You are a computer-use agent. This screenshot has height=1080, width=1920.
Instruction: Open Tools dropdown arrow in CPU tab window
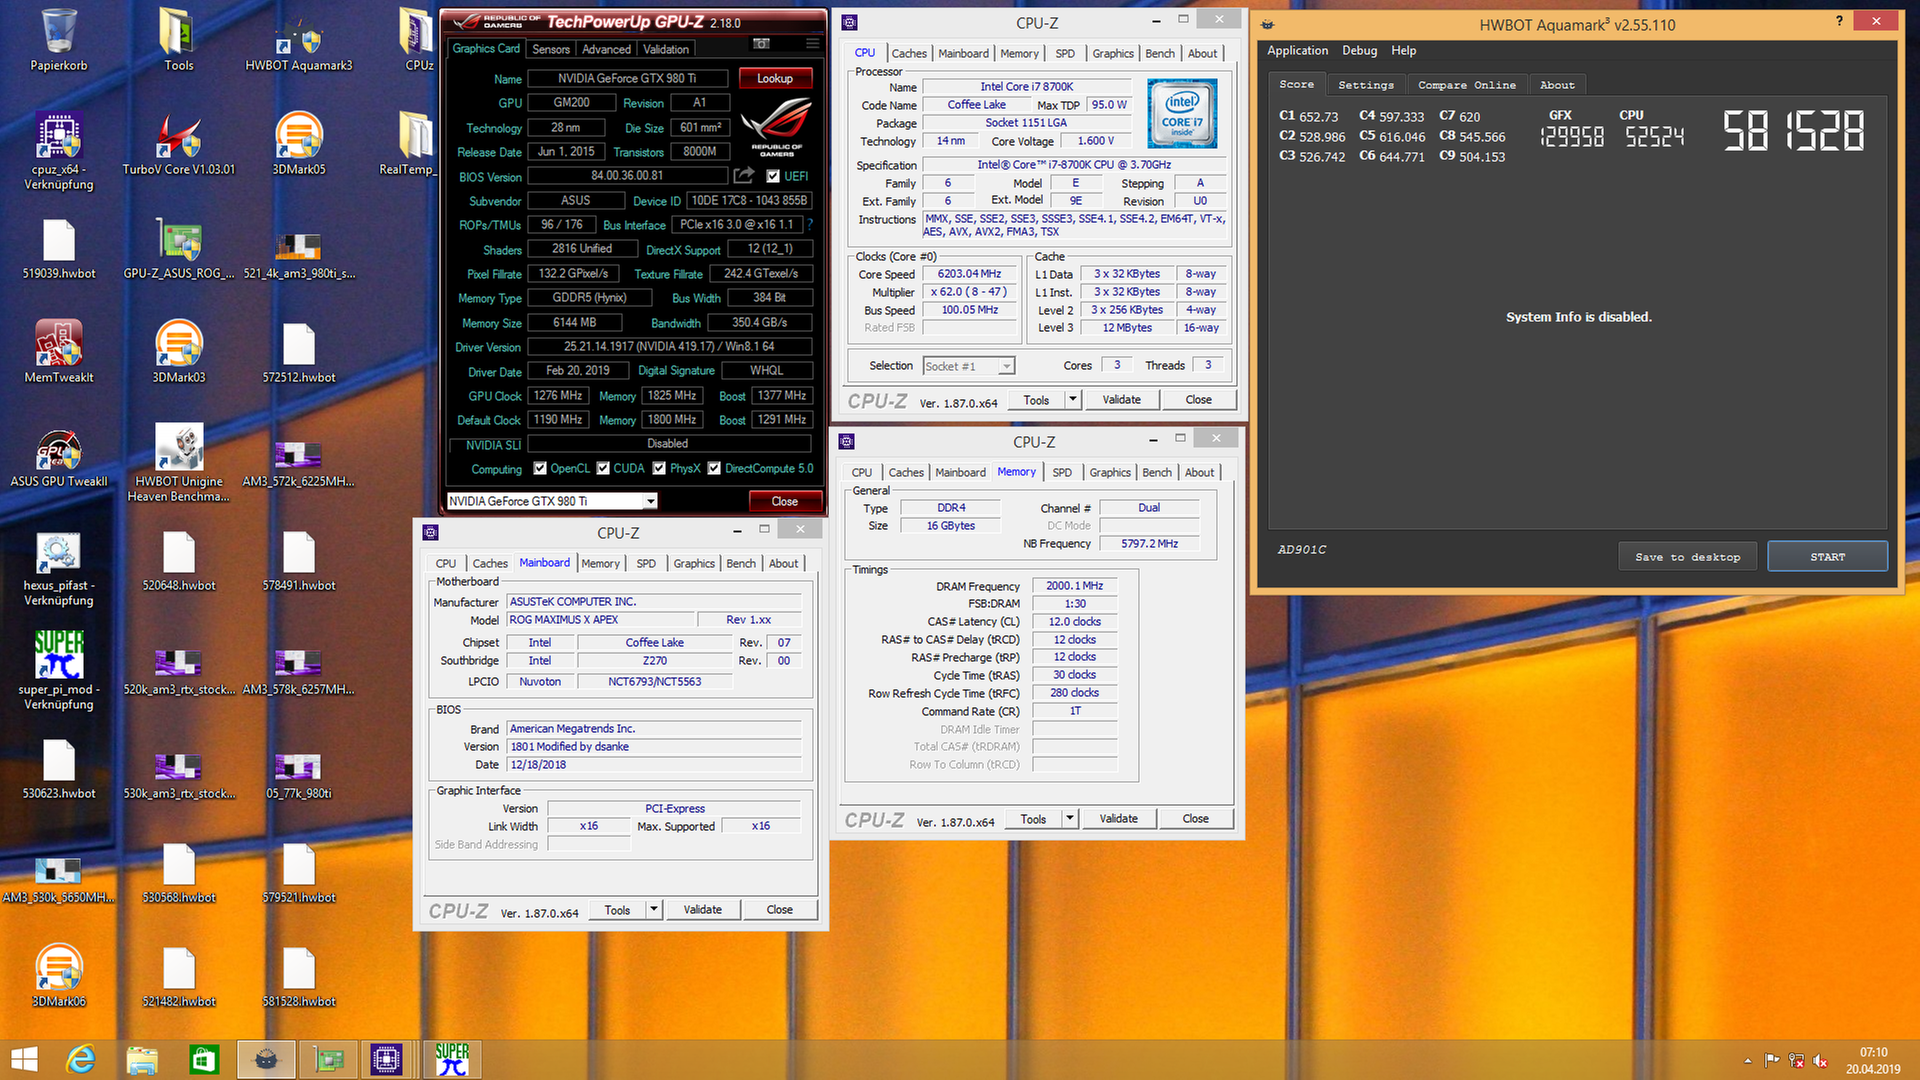click(x=1073, y=400)
